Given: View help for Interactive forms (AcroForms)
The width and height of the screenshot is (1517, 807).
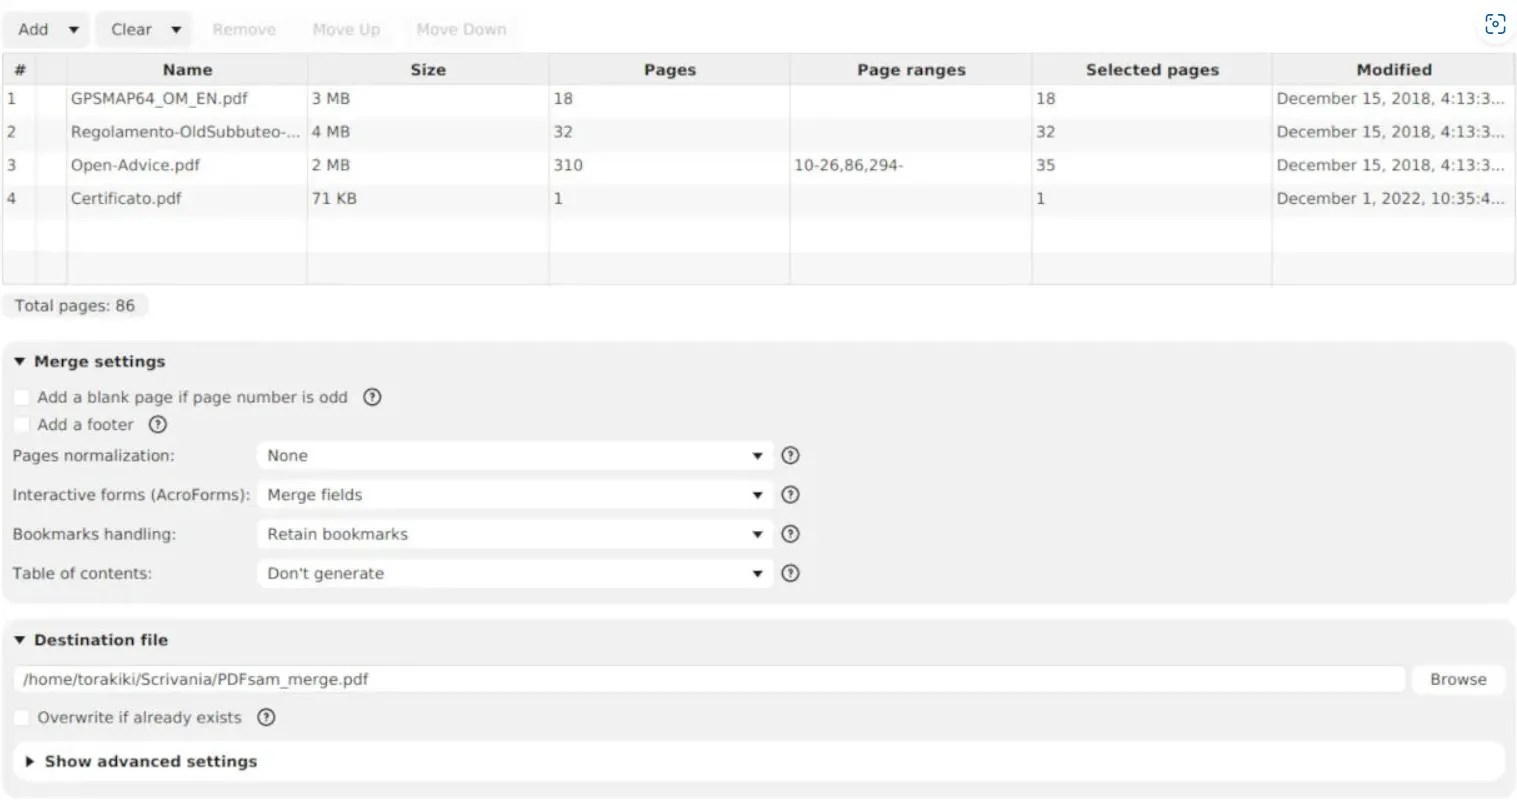Looking at the screenshot, I should click(x=790, y=494).
